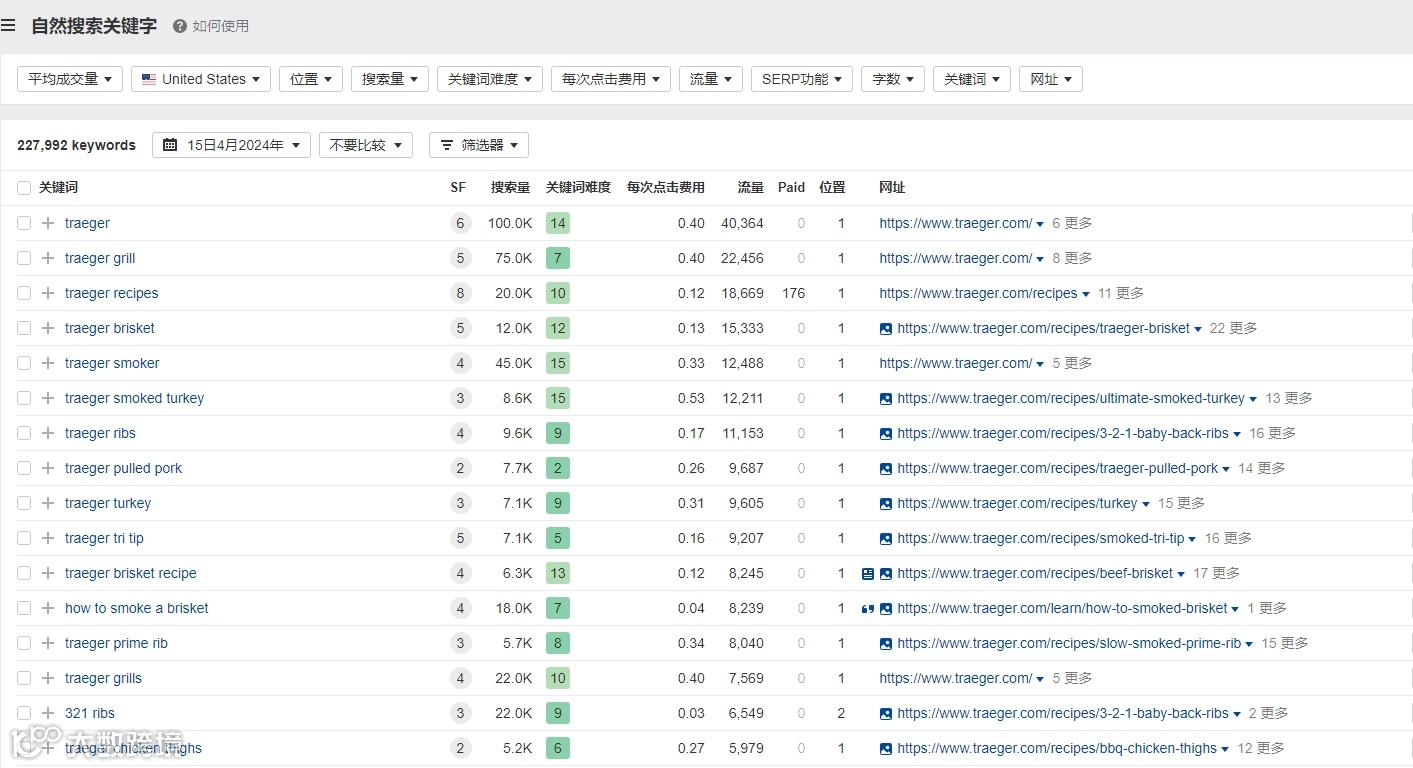Open URL dropdown arrow for beef-brisket link

(1182, 574)
